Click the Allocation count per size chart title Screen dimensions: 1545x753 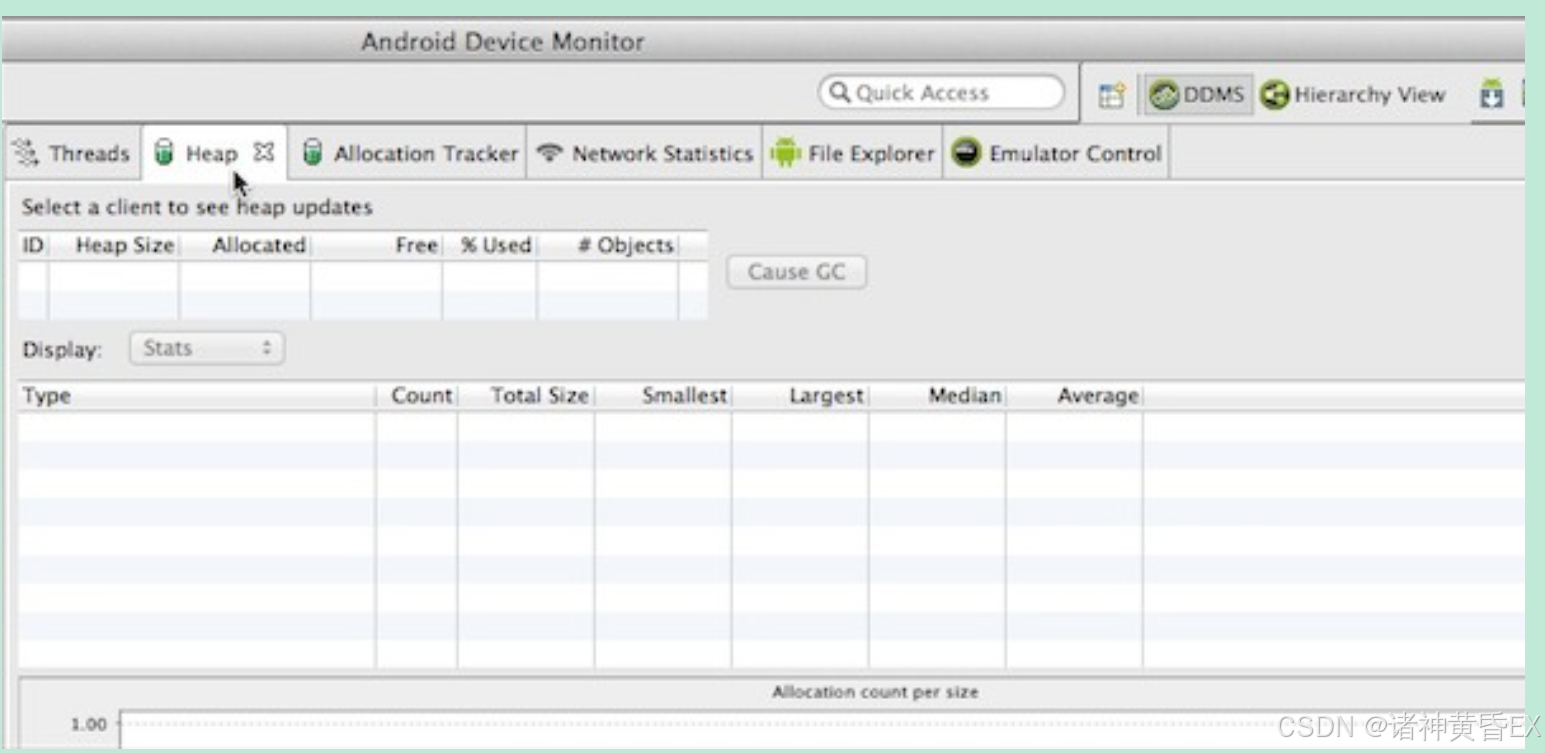click(x=875, y=692)
